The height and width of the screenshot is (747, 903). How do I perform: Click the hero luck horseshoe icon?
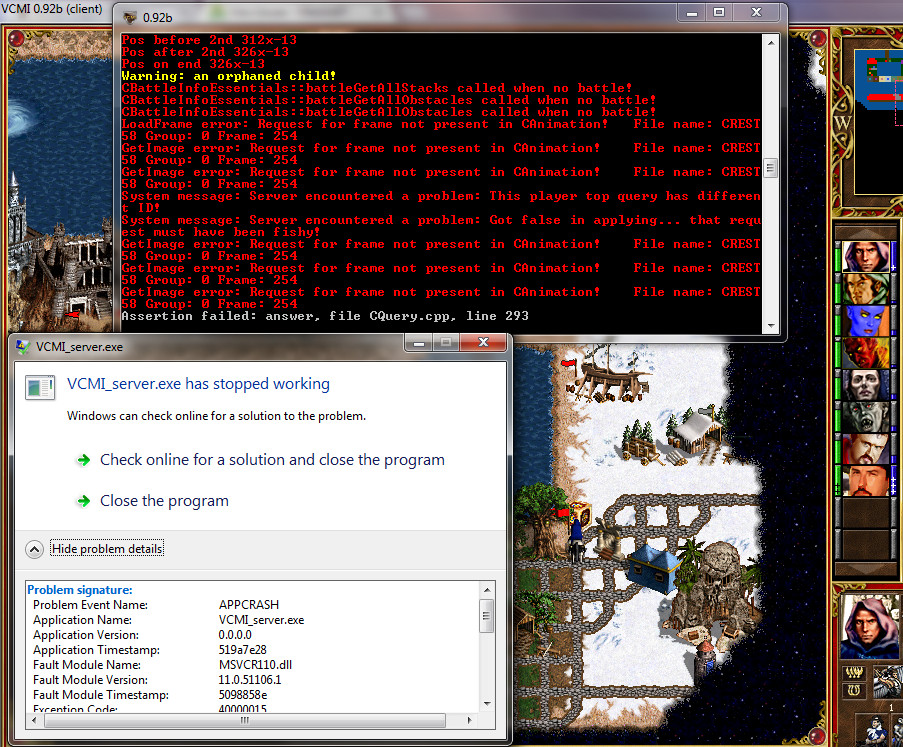click(x=854, y=690)
